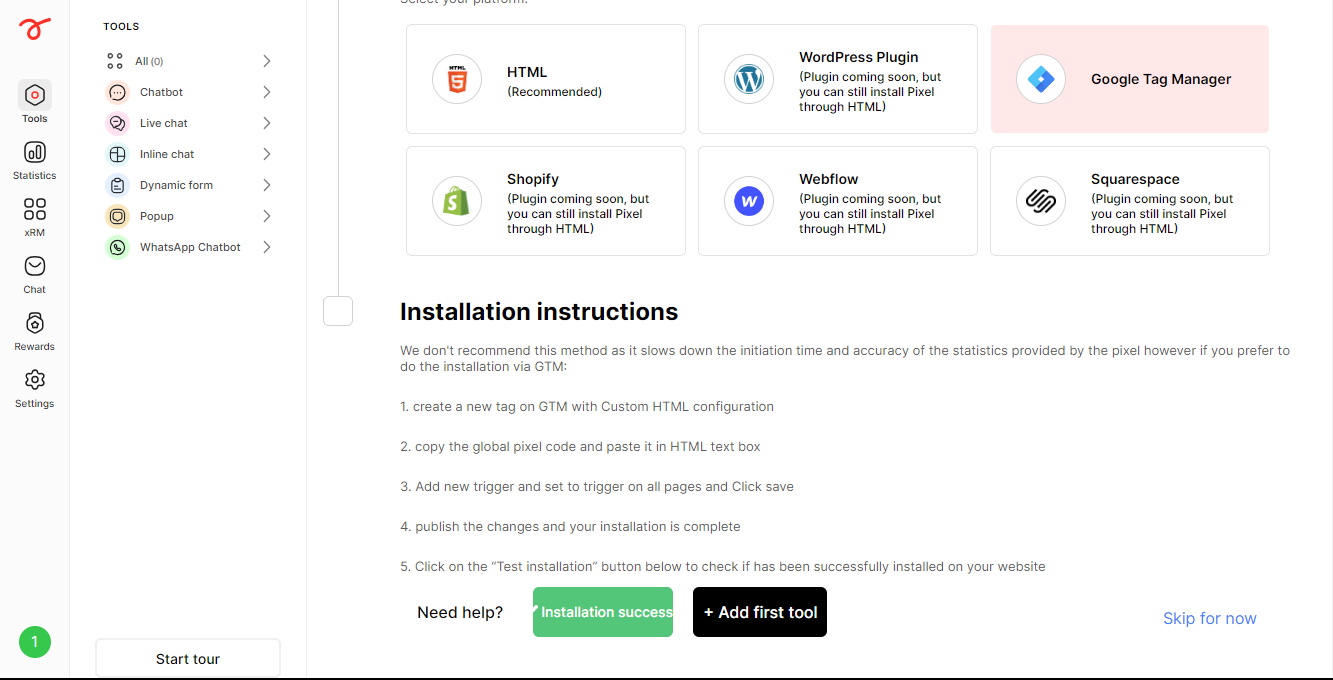1333x680 pixels.
Task: Select the Popup menu label
Action: tap(157, 216)
